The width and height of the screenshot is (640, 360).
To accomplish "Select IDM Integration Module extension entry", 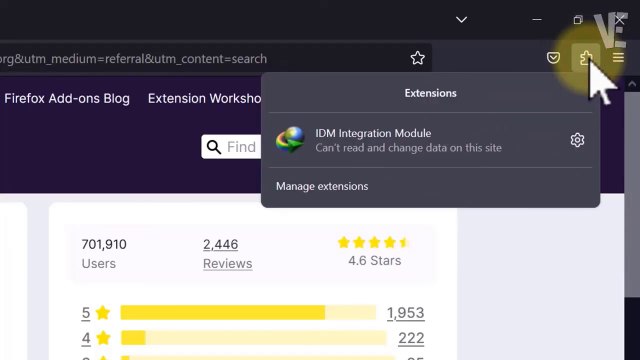I will pyautogui.click(x=430, y=140).
